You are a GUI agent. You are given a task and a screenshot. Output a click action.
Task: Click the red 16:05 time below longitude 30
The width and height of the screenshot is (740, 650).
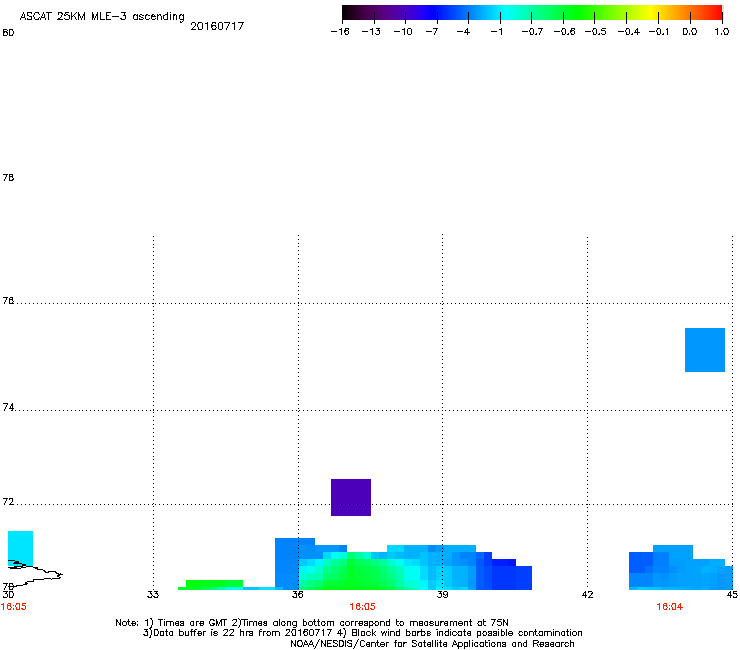click(13, 607)
